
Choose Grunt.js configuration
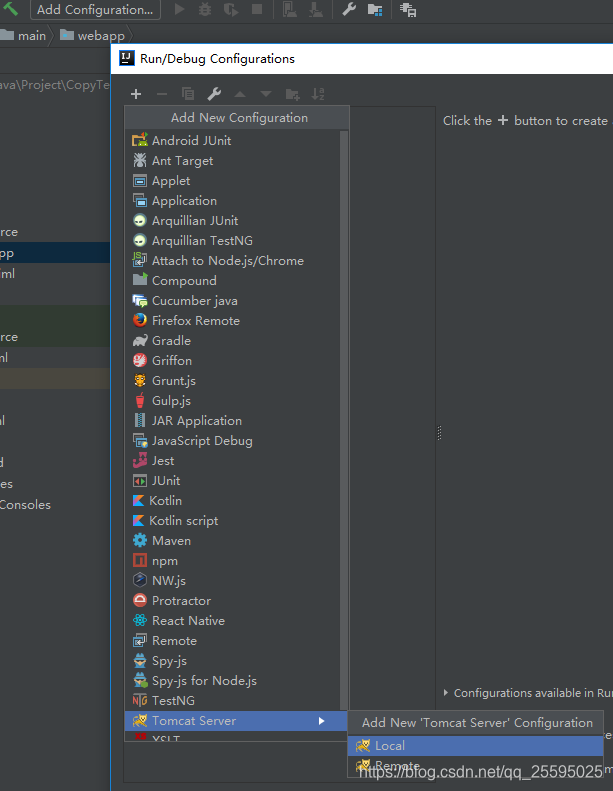tap(236, 380)
